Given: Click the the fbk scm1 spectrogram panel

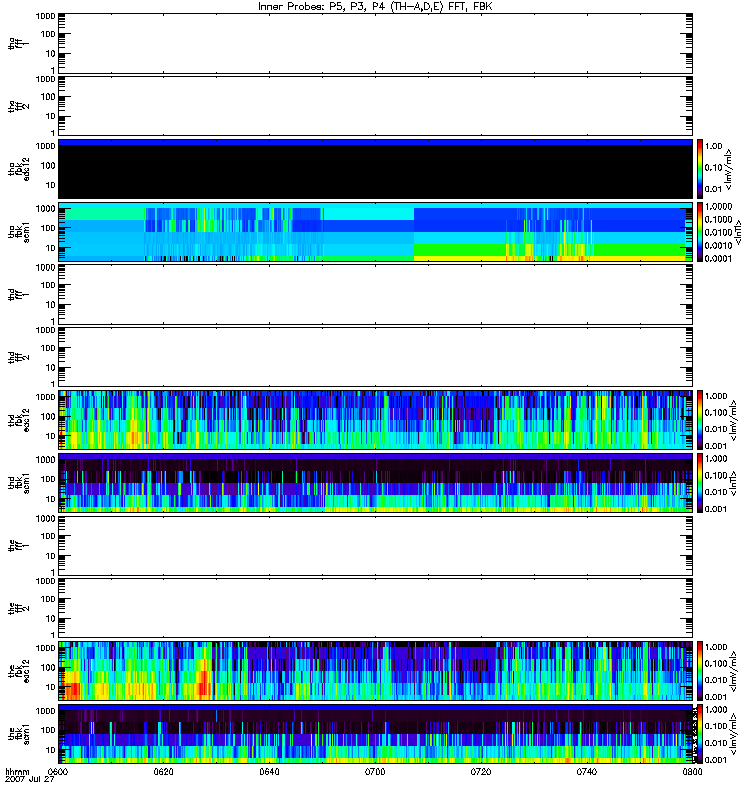Looking at the screenshot, I should click(x=375, y=734).
